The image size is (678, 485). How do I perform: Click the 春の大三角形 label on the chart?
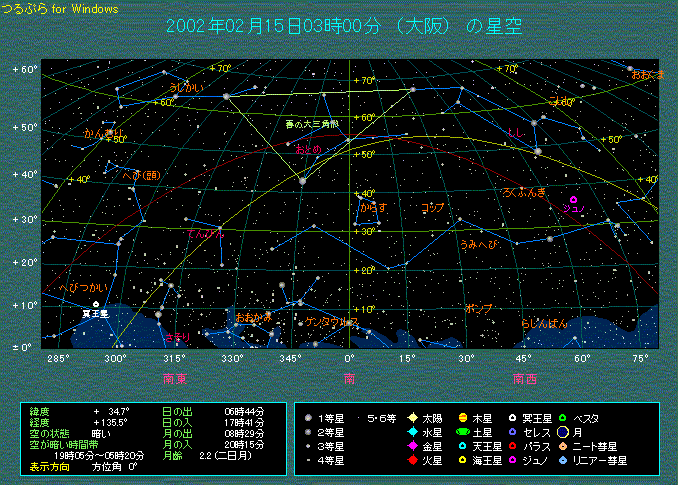click(x=312, y=124)
